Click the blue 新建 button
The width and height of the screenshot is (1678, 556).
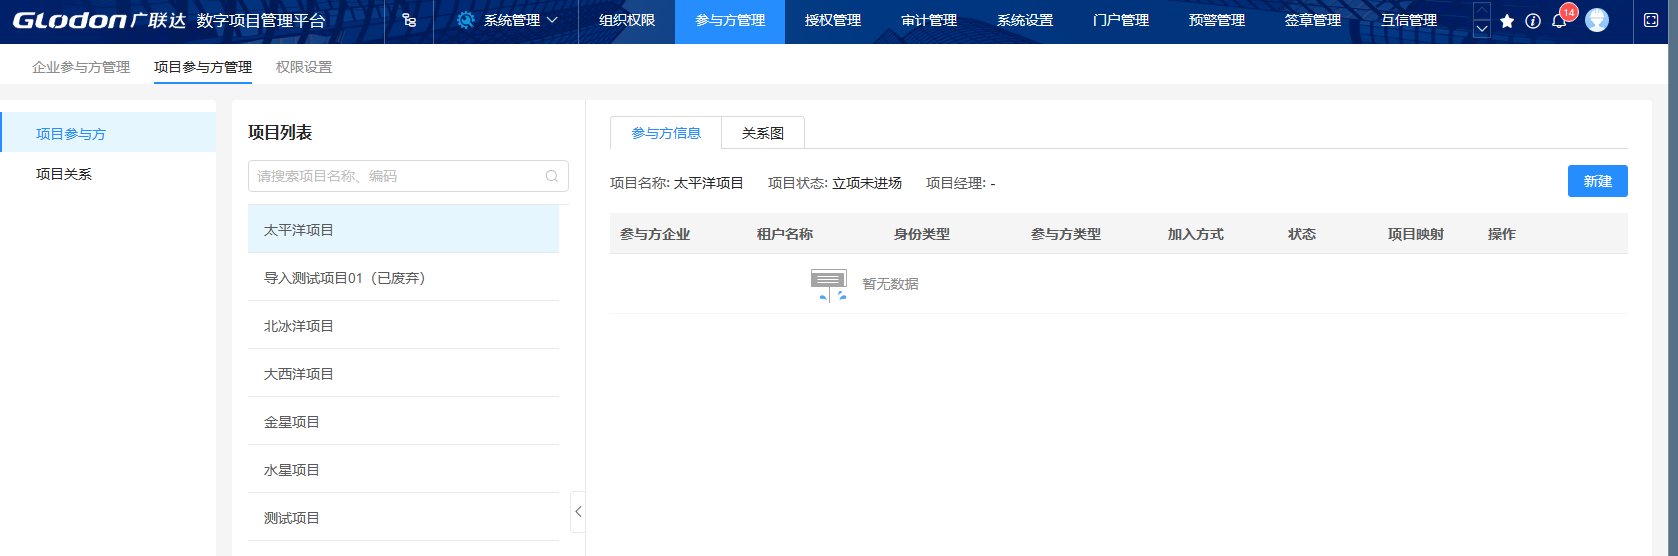point(1597,181)
